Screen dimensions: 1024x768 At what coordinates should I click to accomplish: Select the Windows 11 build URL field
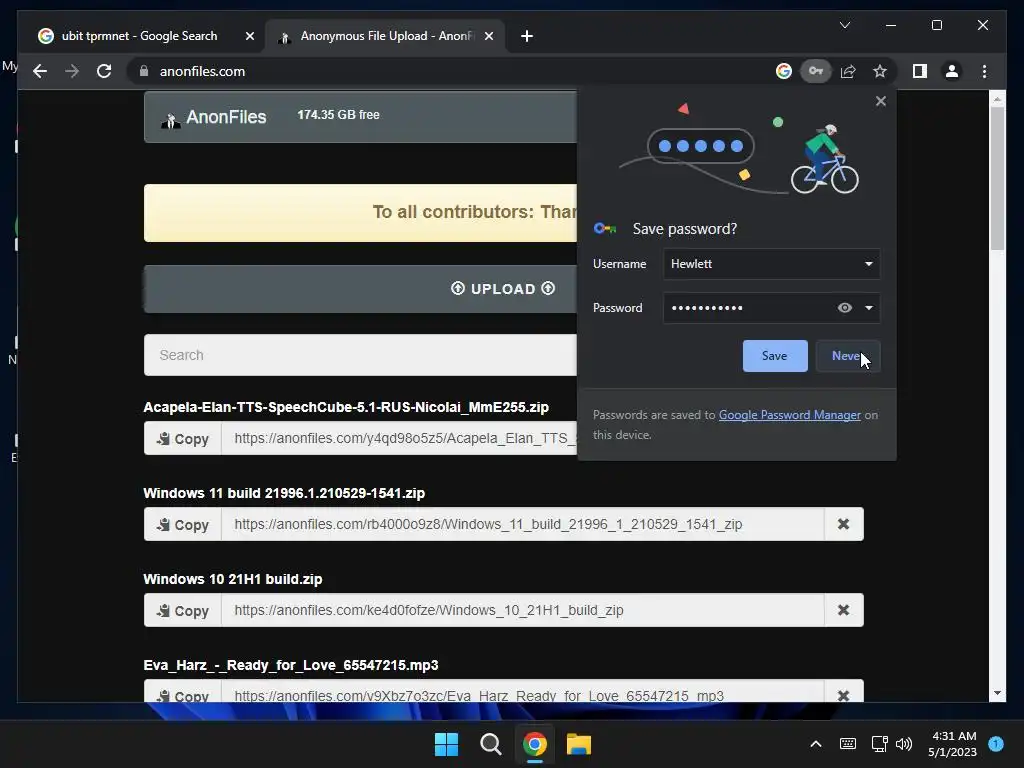pos(522,524)
